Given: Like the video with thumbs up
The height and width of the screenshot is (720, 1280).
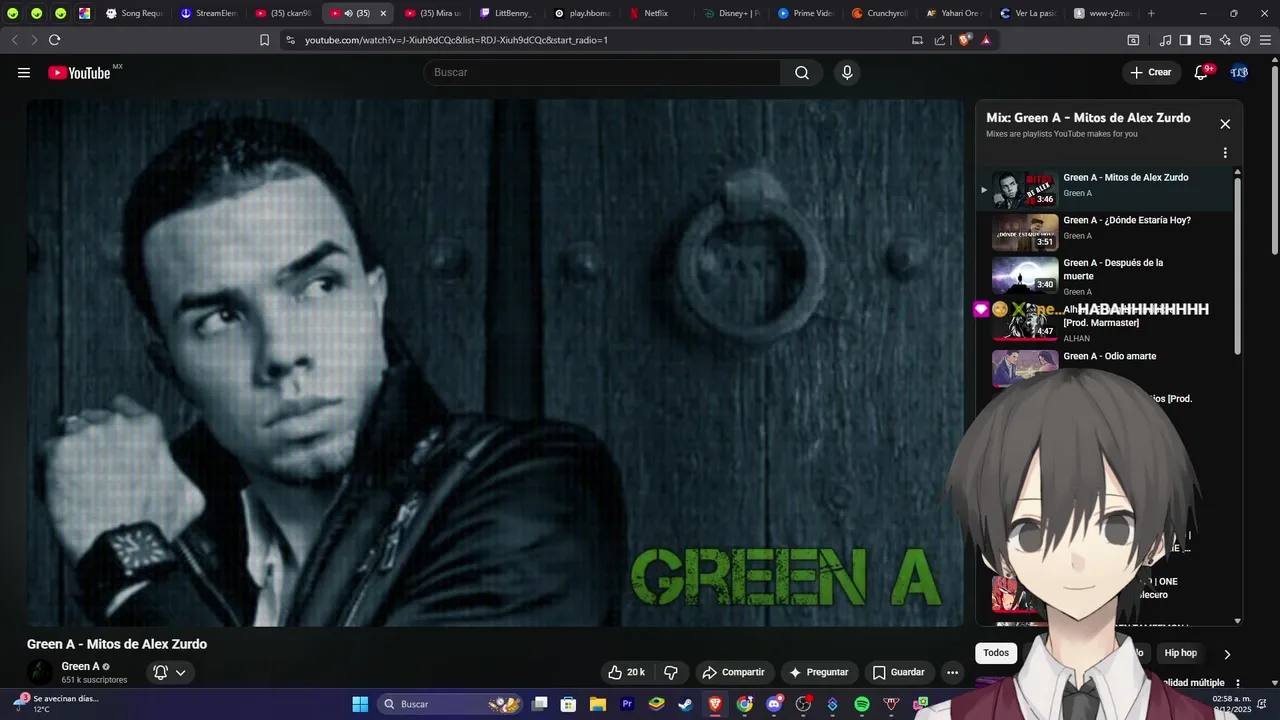Looking at the screenshot, I should tap(627, 672).
